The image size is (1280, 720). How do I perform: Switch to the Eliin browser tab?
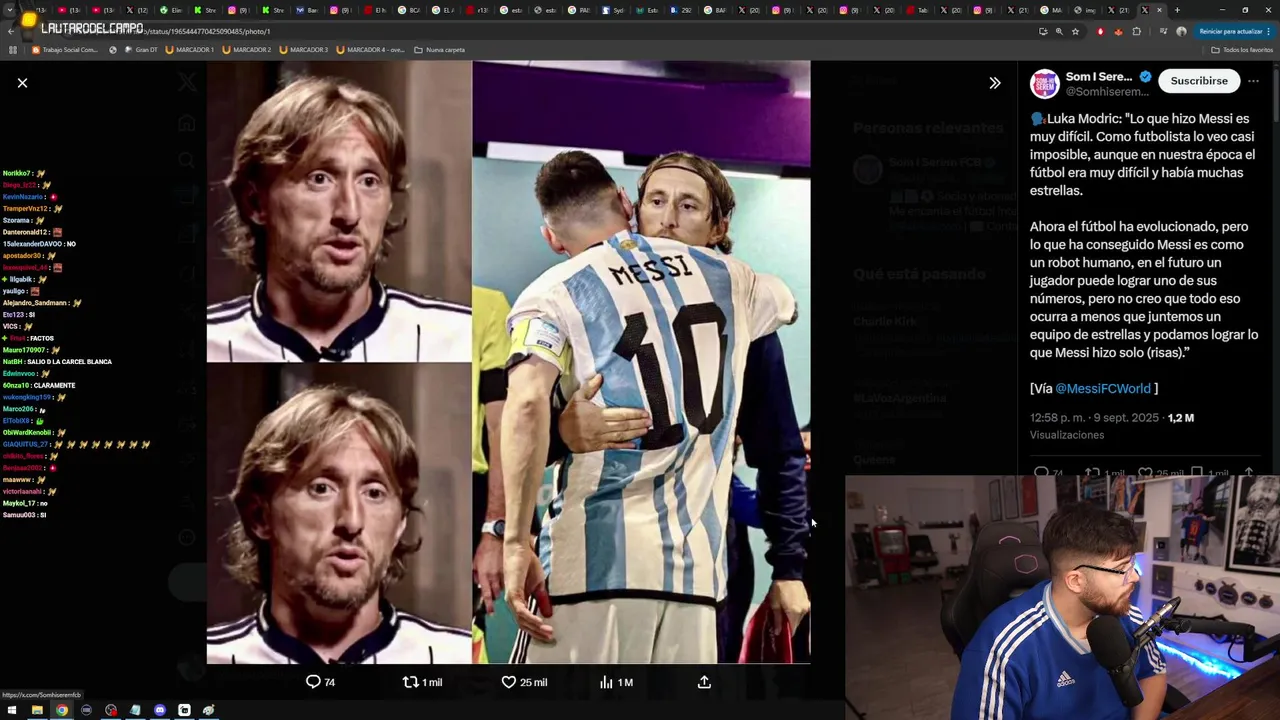pos(172,10)
